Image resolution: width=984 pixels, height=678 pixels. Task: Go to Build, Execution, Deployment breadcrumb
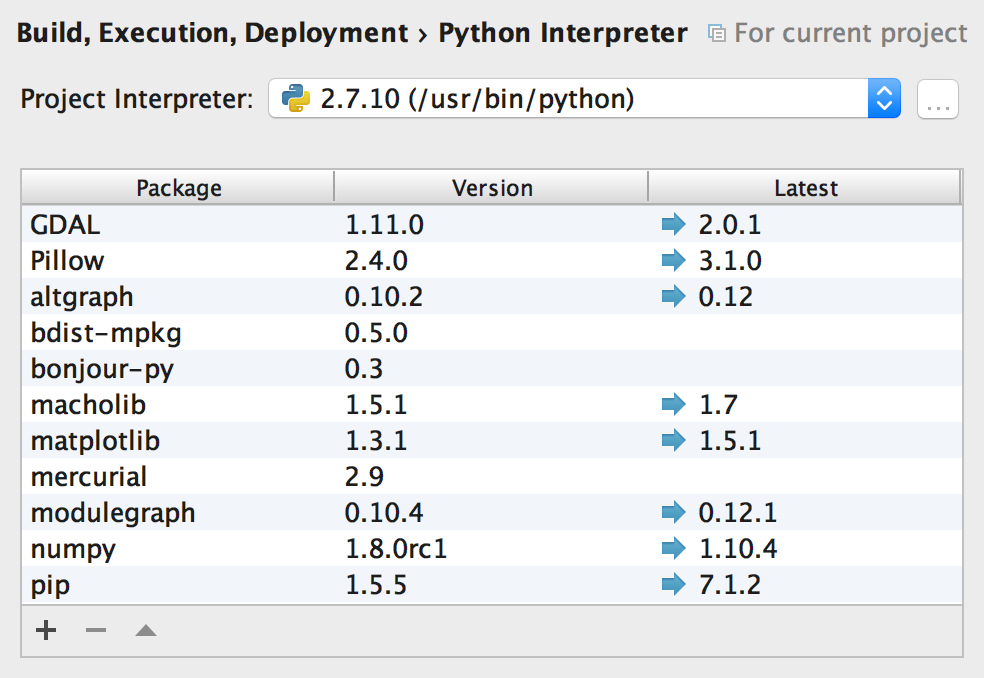[212, 33]
